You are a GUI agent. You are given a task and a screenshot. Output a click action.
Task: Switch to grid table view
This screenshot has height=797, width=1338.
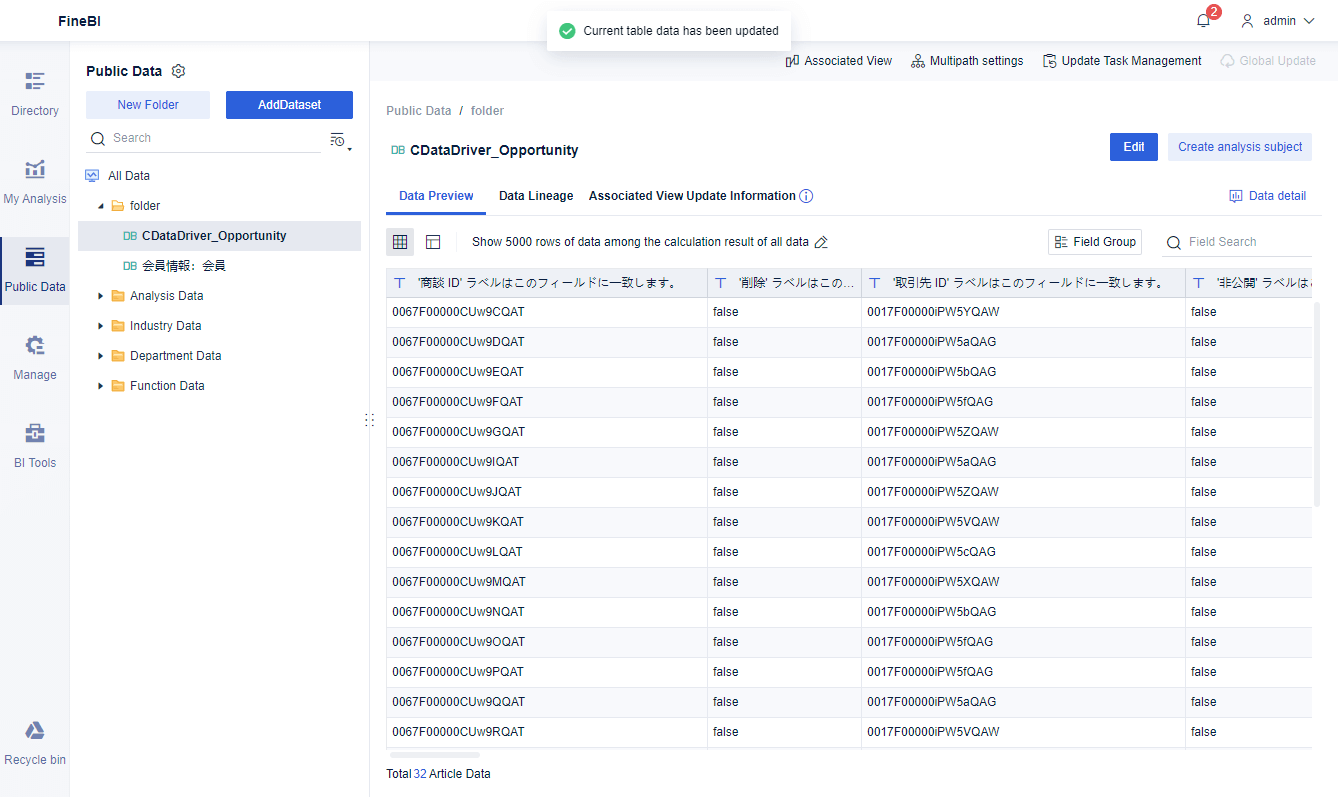(x=400, y=242)
